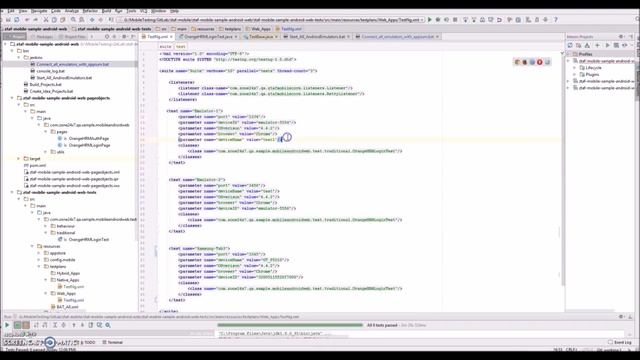Click the Synchronize toolbar icon

(x=17, y=20)
